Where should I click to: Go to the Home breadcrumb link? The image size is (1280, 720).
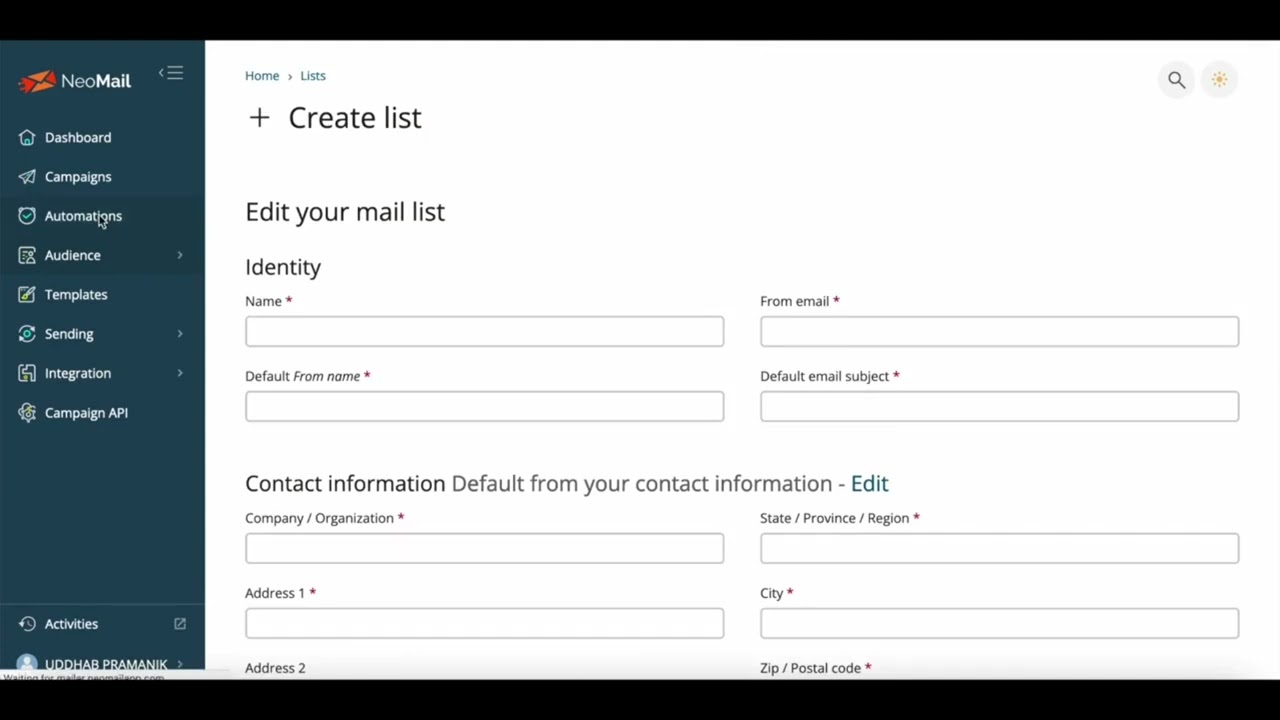[x=262, y=76]
